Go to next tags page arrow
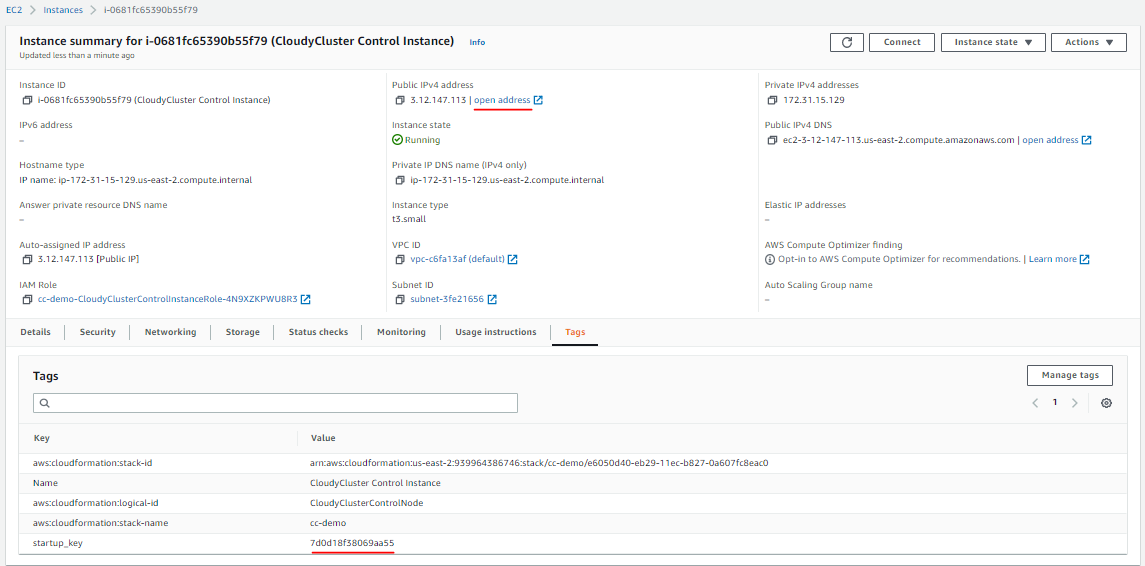Viewport: 1145px width, 566px height. [1074, 403]
